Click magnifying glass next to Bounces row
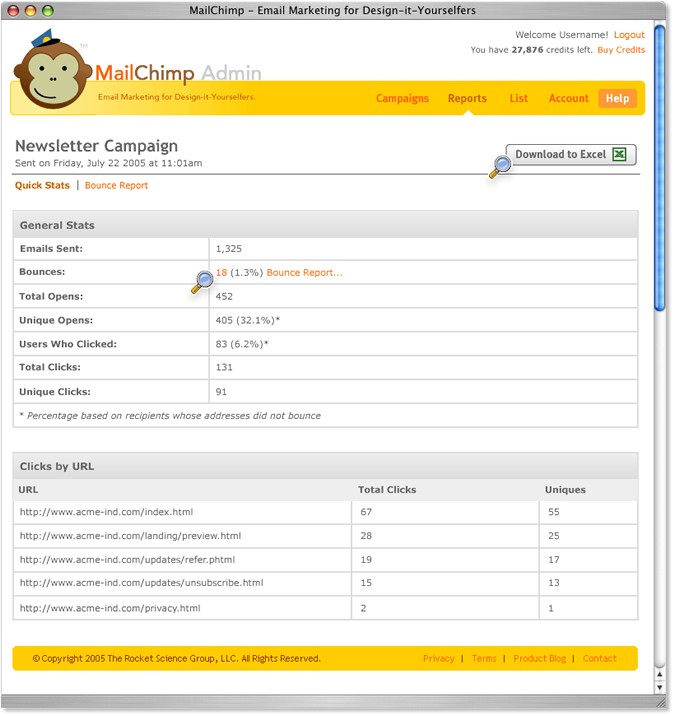675x716 pixels. tap(202, 282)
